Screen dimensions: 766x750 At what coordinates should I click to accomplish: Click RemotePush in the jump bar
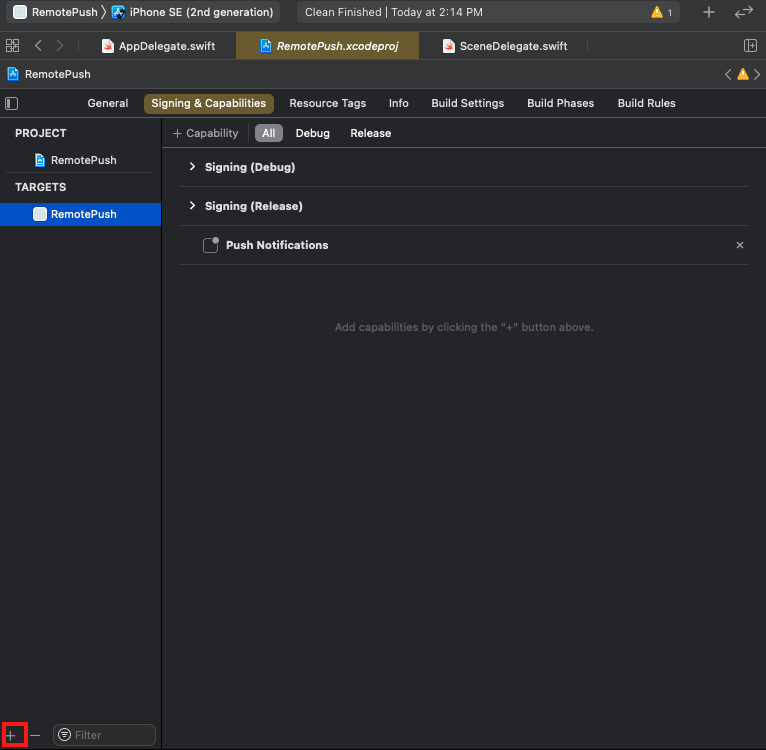49,74
